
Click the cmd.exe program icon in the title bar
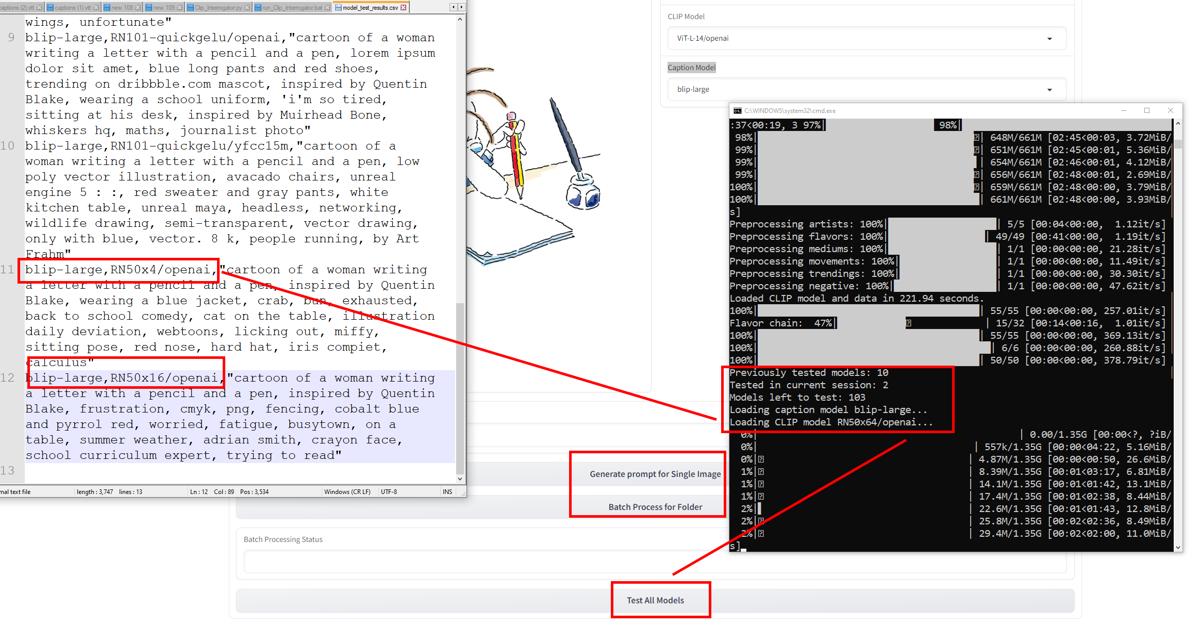pos(736,110)
